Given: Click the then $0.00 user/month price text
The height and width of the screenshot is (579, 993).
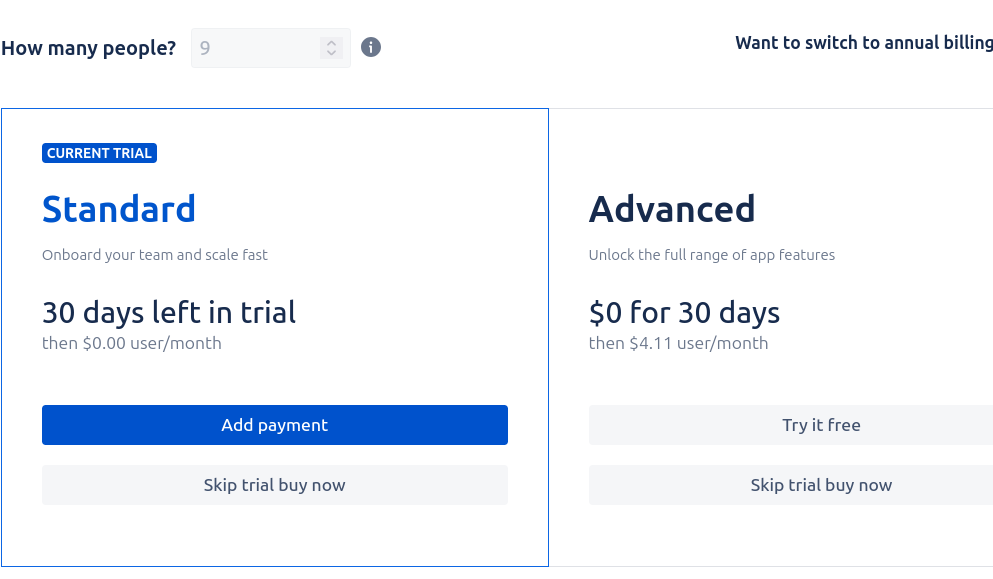Looking at the screenshot, I should (x=132, y=343).
